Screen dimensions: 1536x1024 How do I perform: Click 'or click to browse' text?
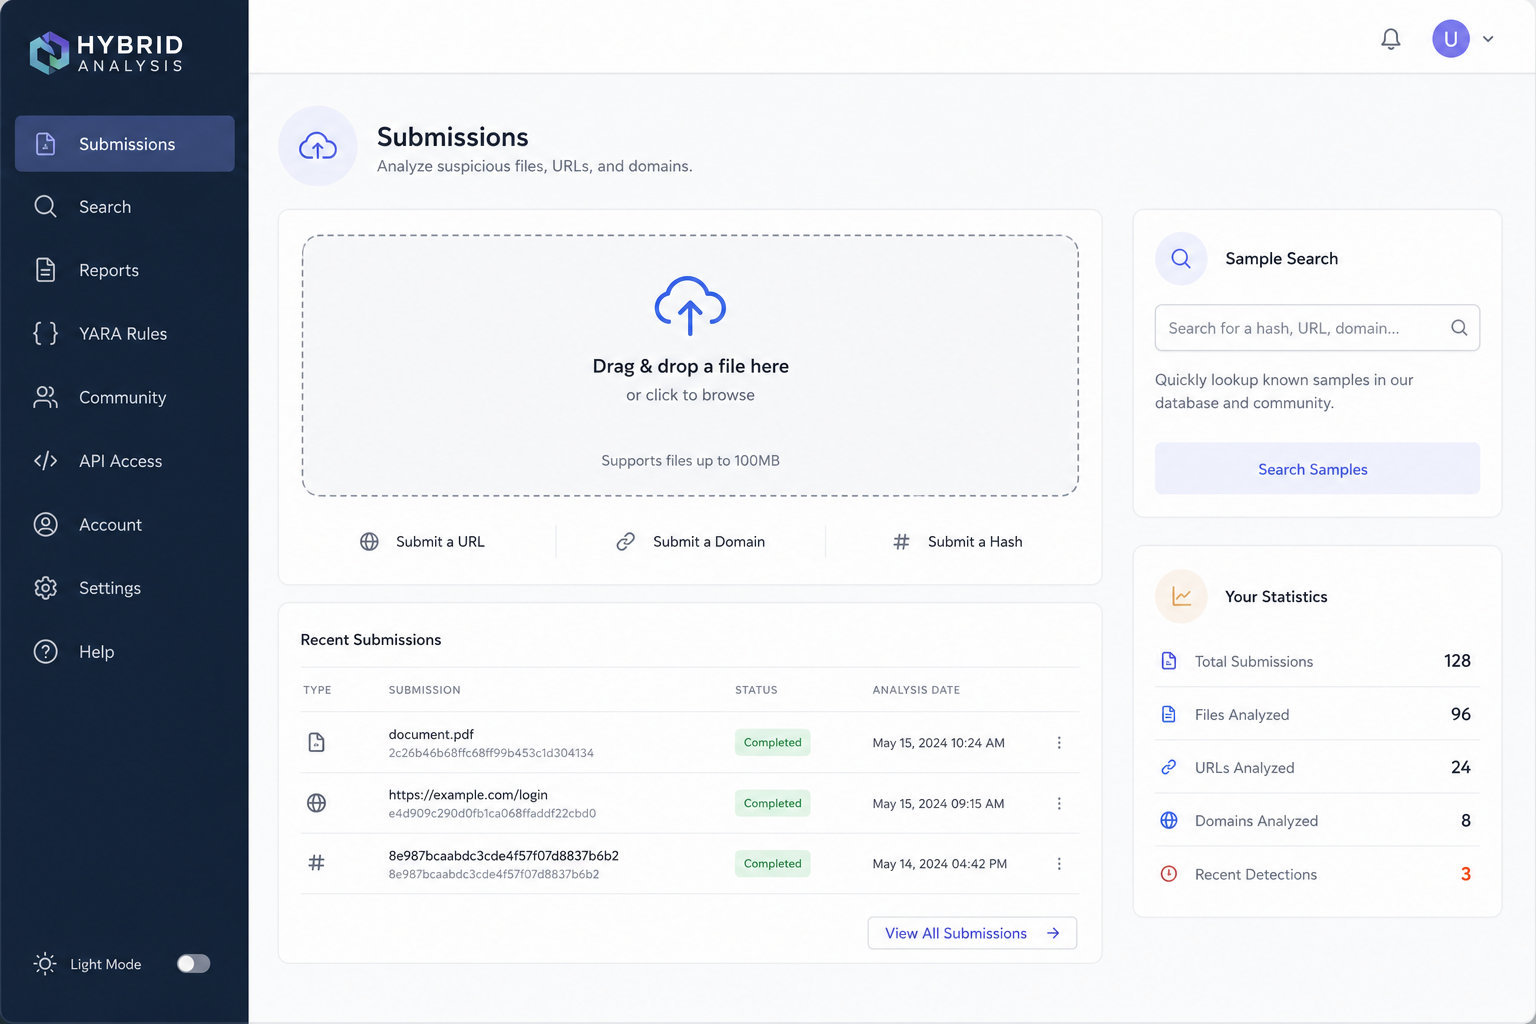click(x=690, y=395)
